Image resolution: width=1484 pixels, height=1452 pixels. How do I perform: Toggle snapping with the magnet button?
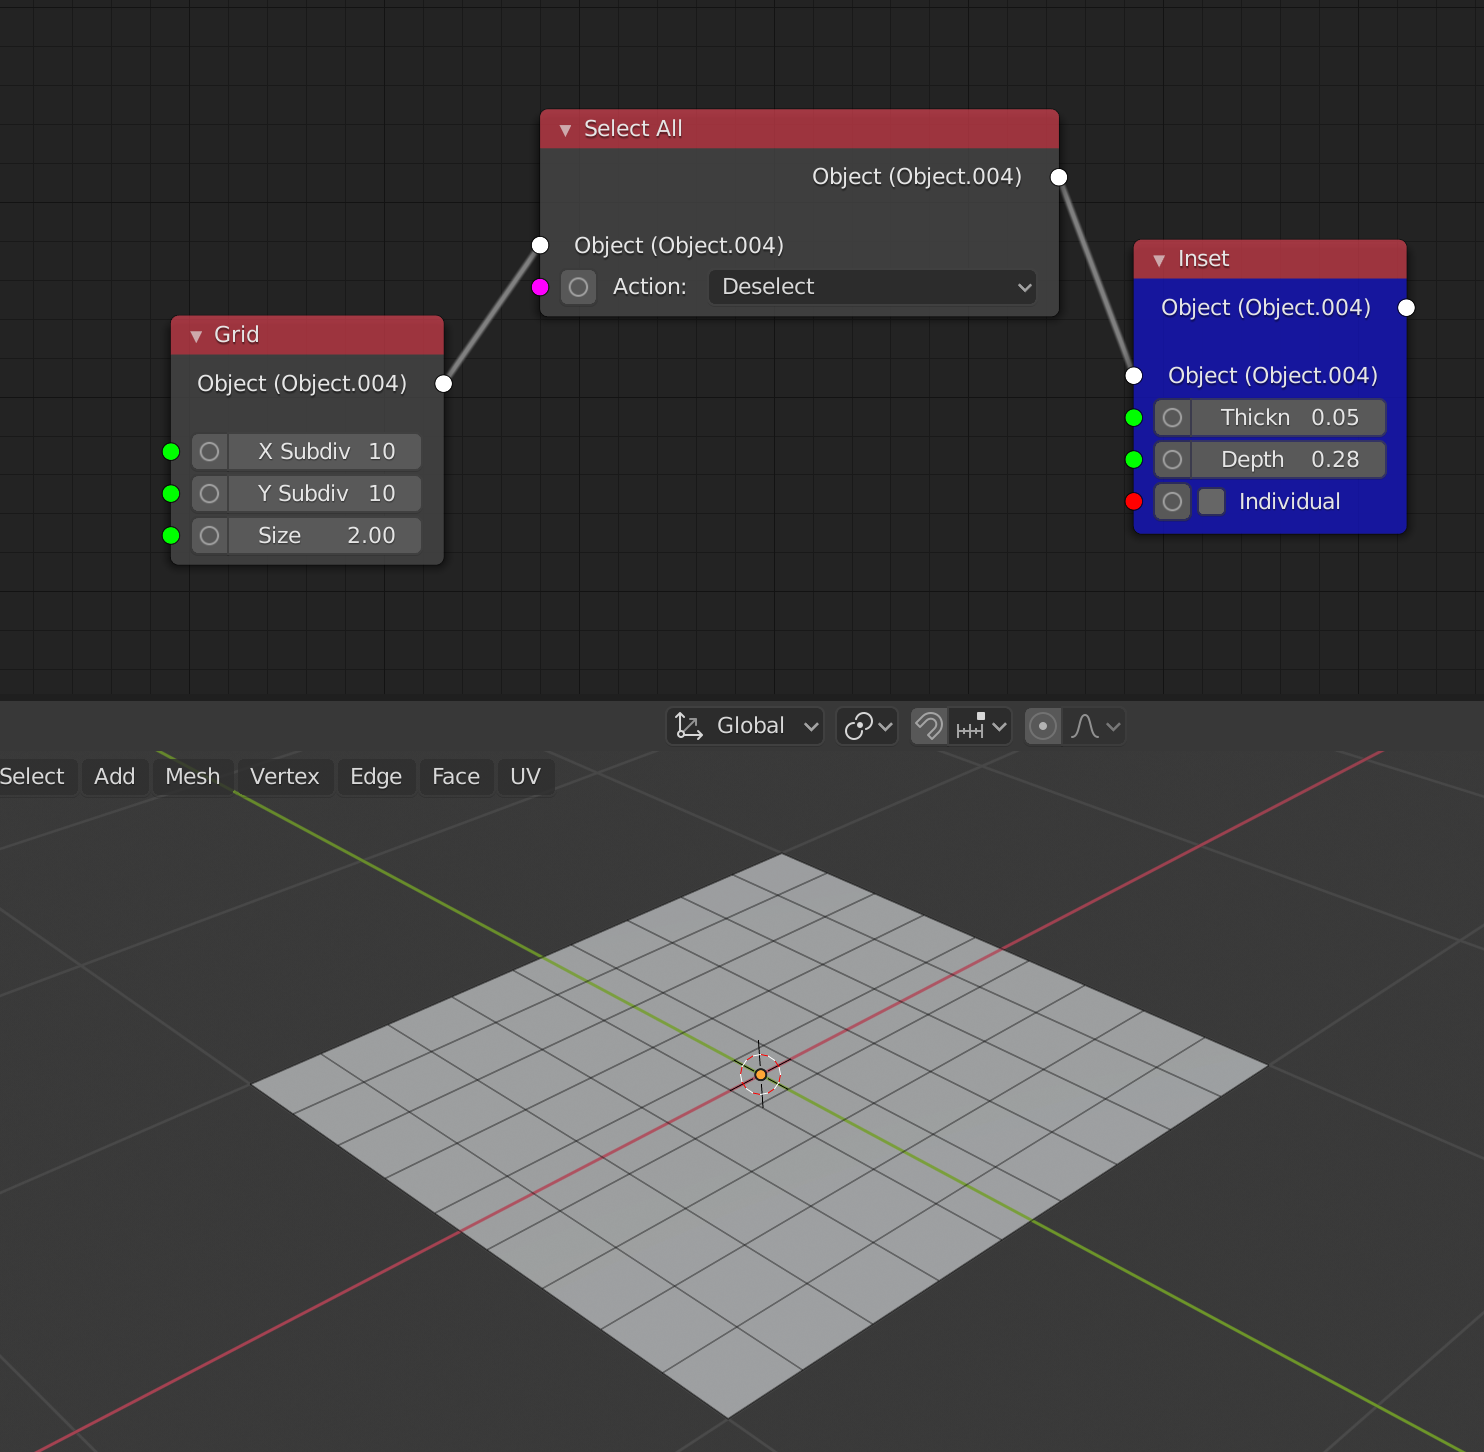pyautogui.click(x=929, y=726)
